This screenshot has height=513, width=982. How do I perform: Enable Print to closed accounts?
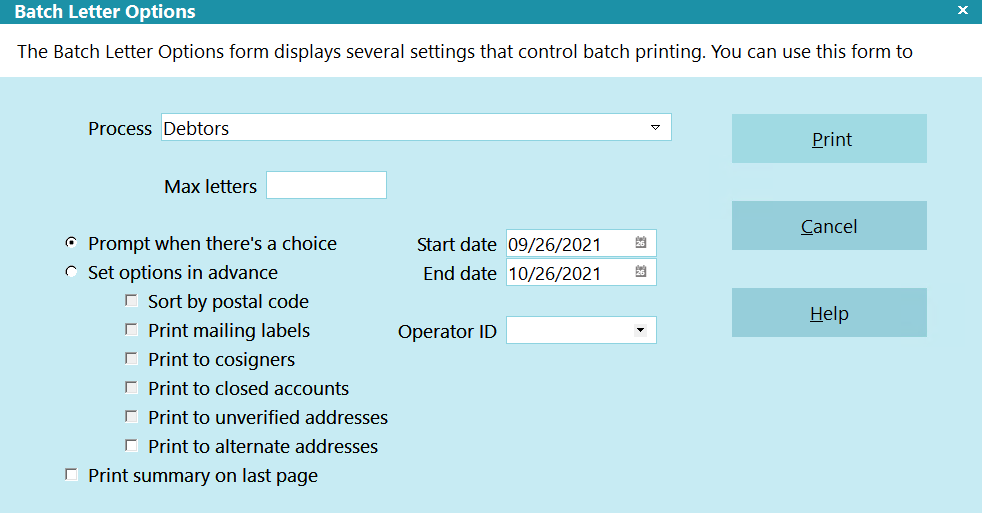(131, 388)
